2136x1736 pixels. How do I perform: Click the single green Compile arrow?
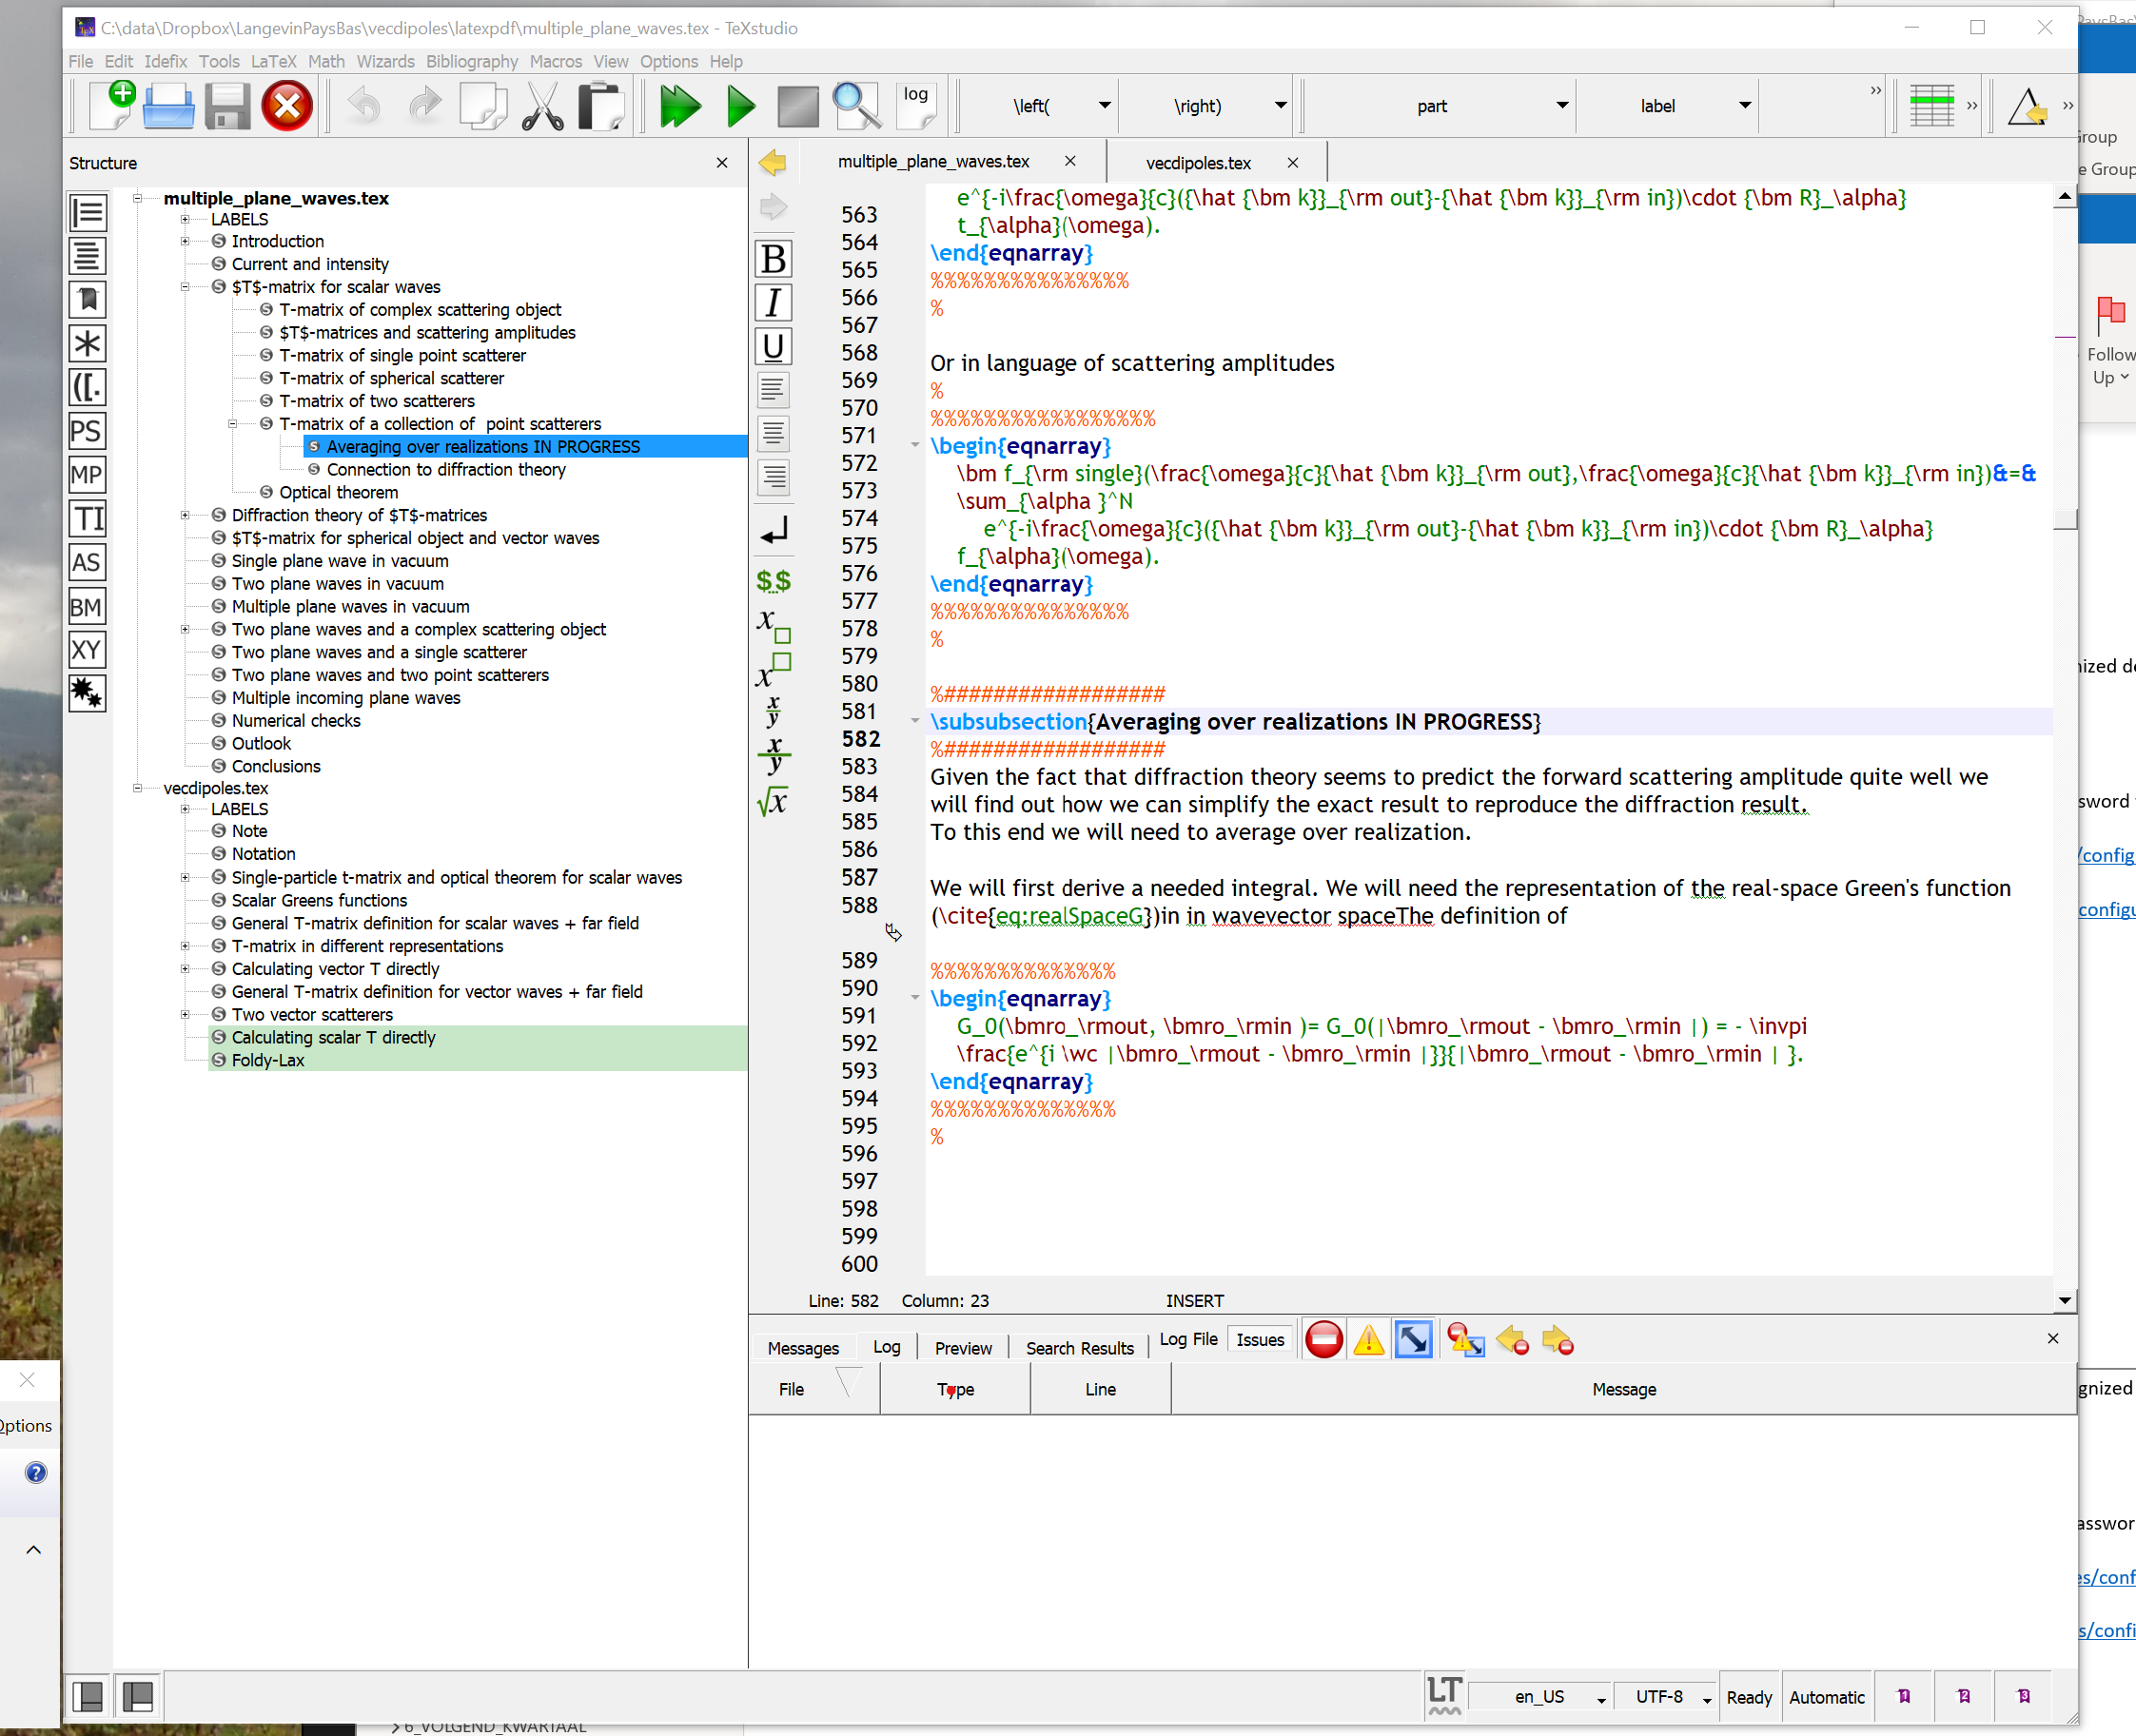[739, 105]
